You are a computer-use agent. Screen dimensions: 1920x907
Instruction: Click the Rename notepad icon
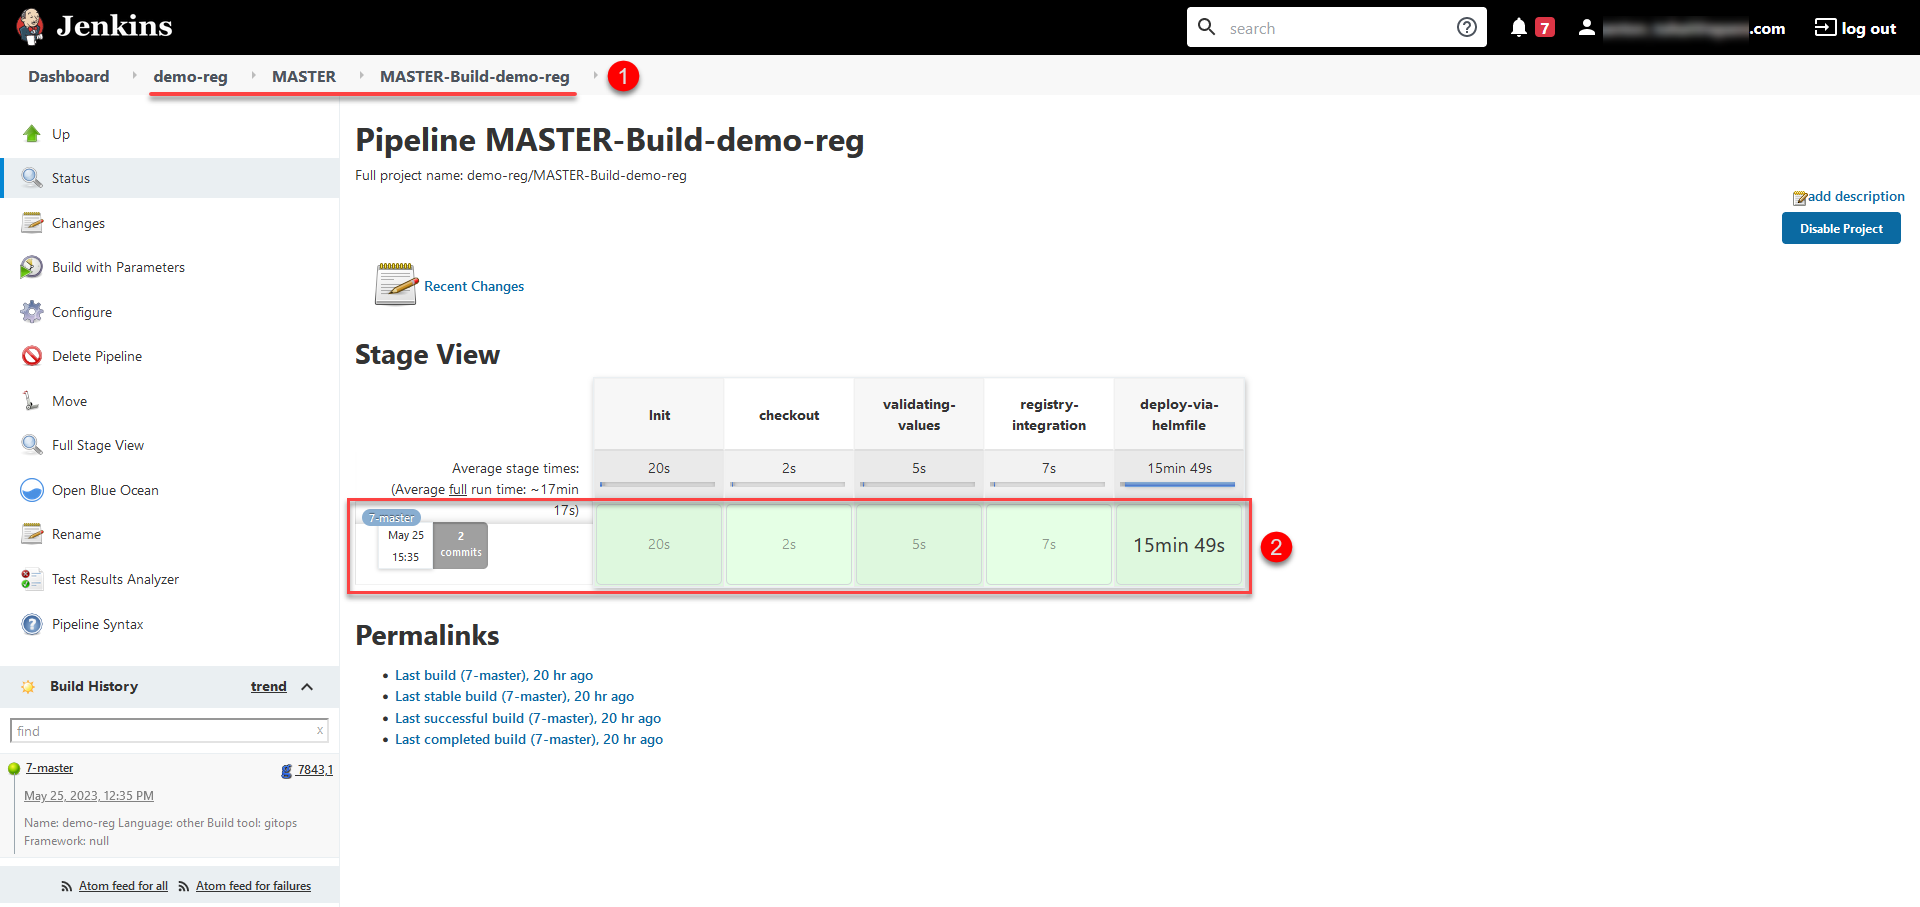[x=32, y=534]
